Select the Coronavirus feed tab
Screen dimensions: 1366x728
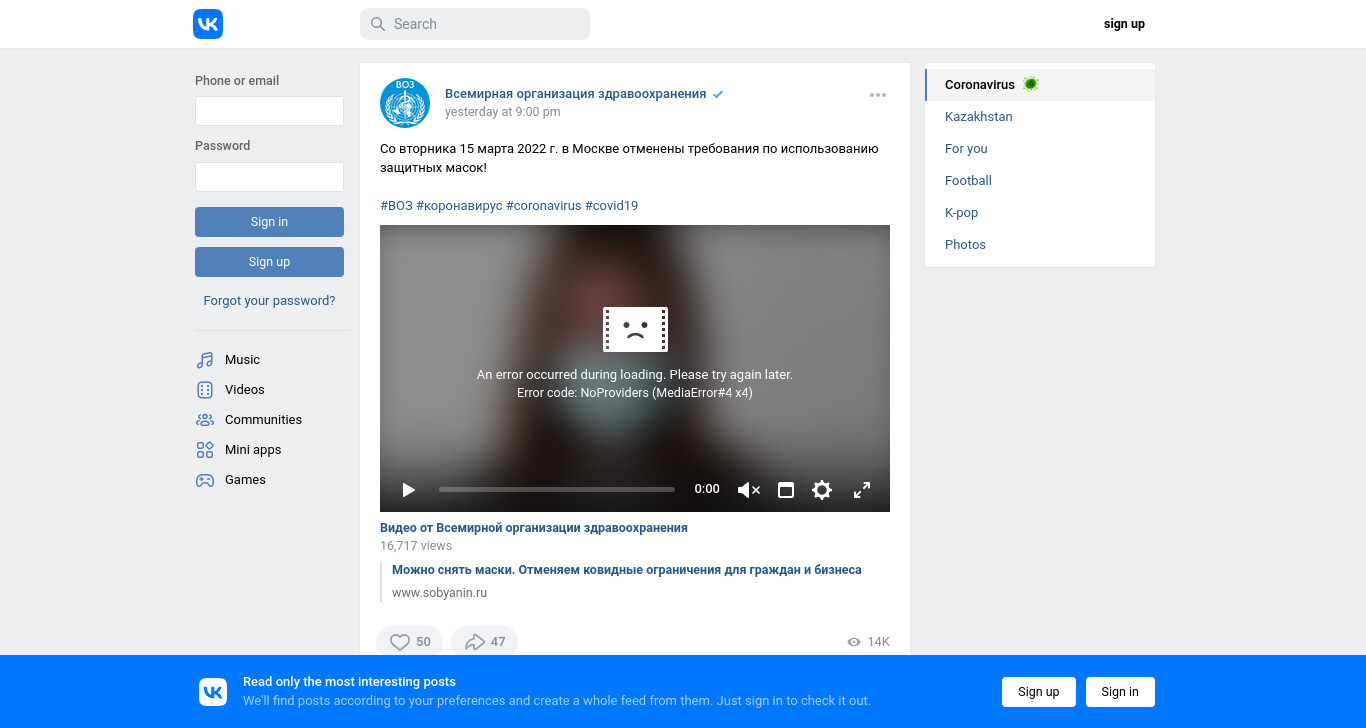[1040, 85]
